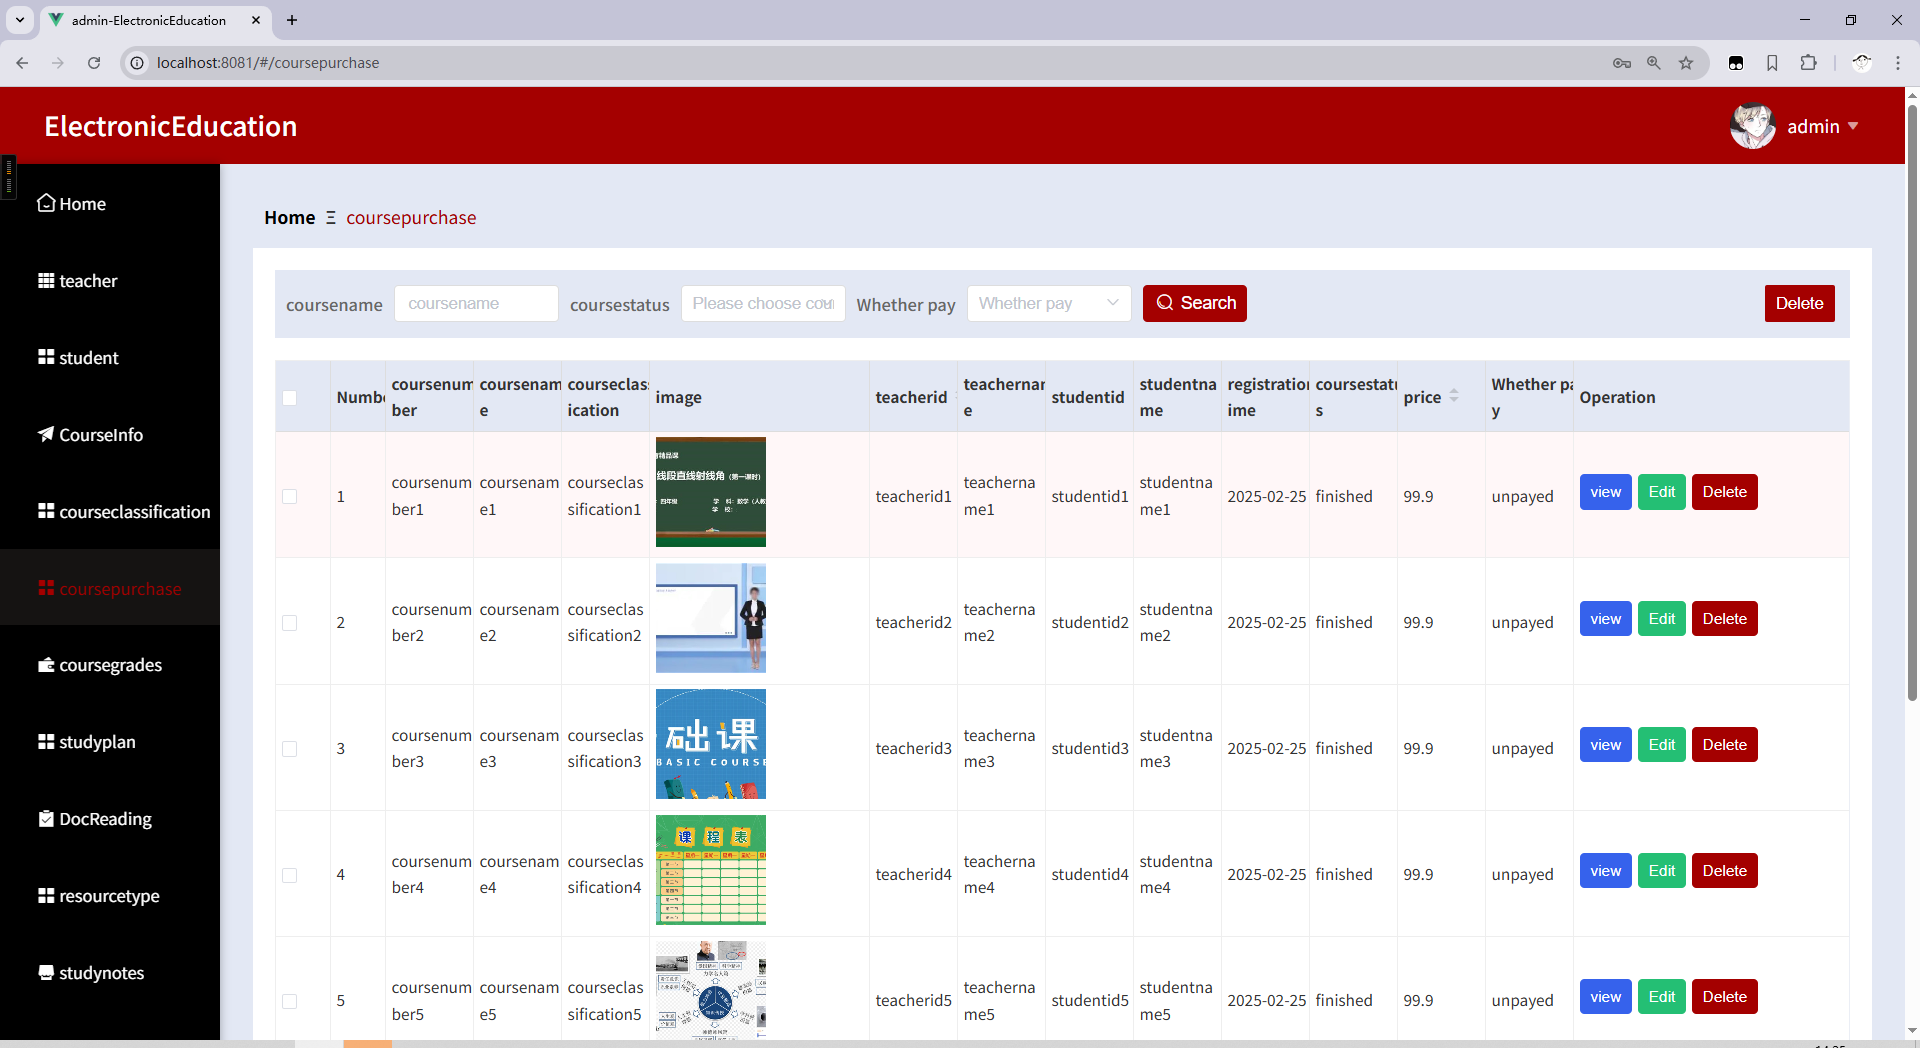
Task: Check the checkbox for row 1
Action: pyautogui.click(x=290, y=497)
